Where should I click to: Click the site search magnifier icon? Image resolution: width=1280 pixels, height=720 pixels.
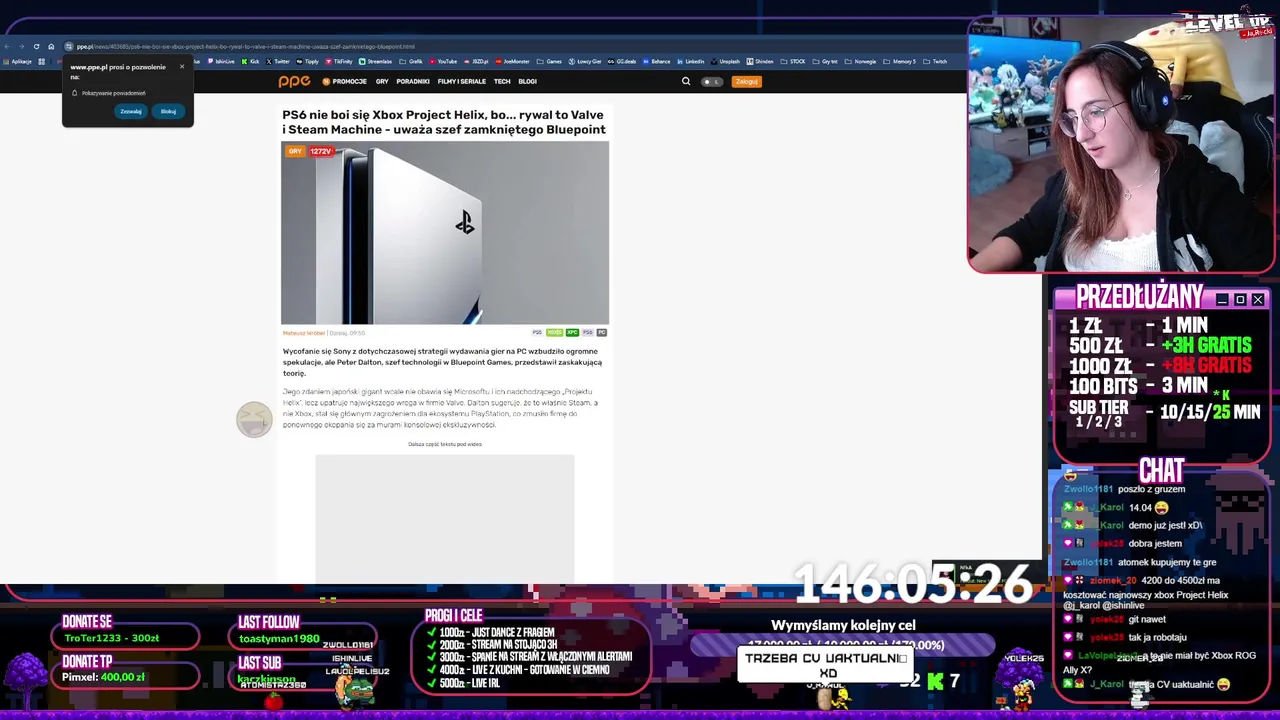[x=686, y=81]
